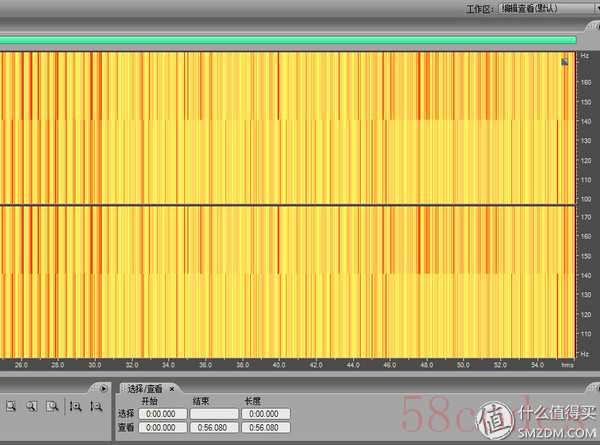Click the 46.0 mark on the time ruler
600x445 pixels.
(x=390, y=365)
